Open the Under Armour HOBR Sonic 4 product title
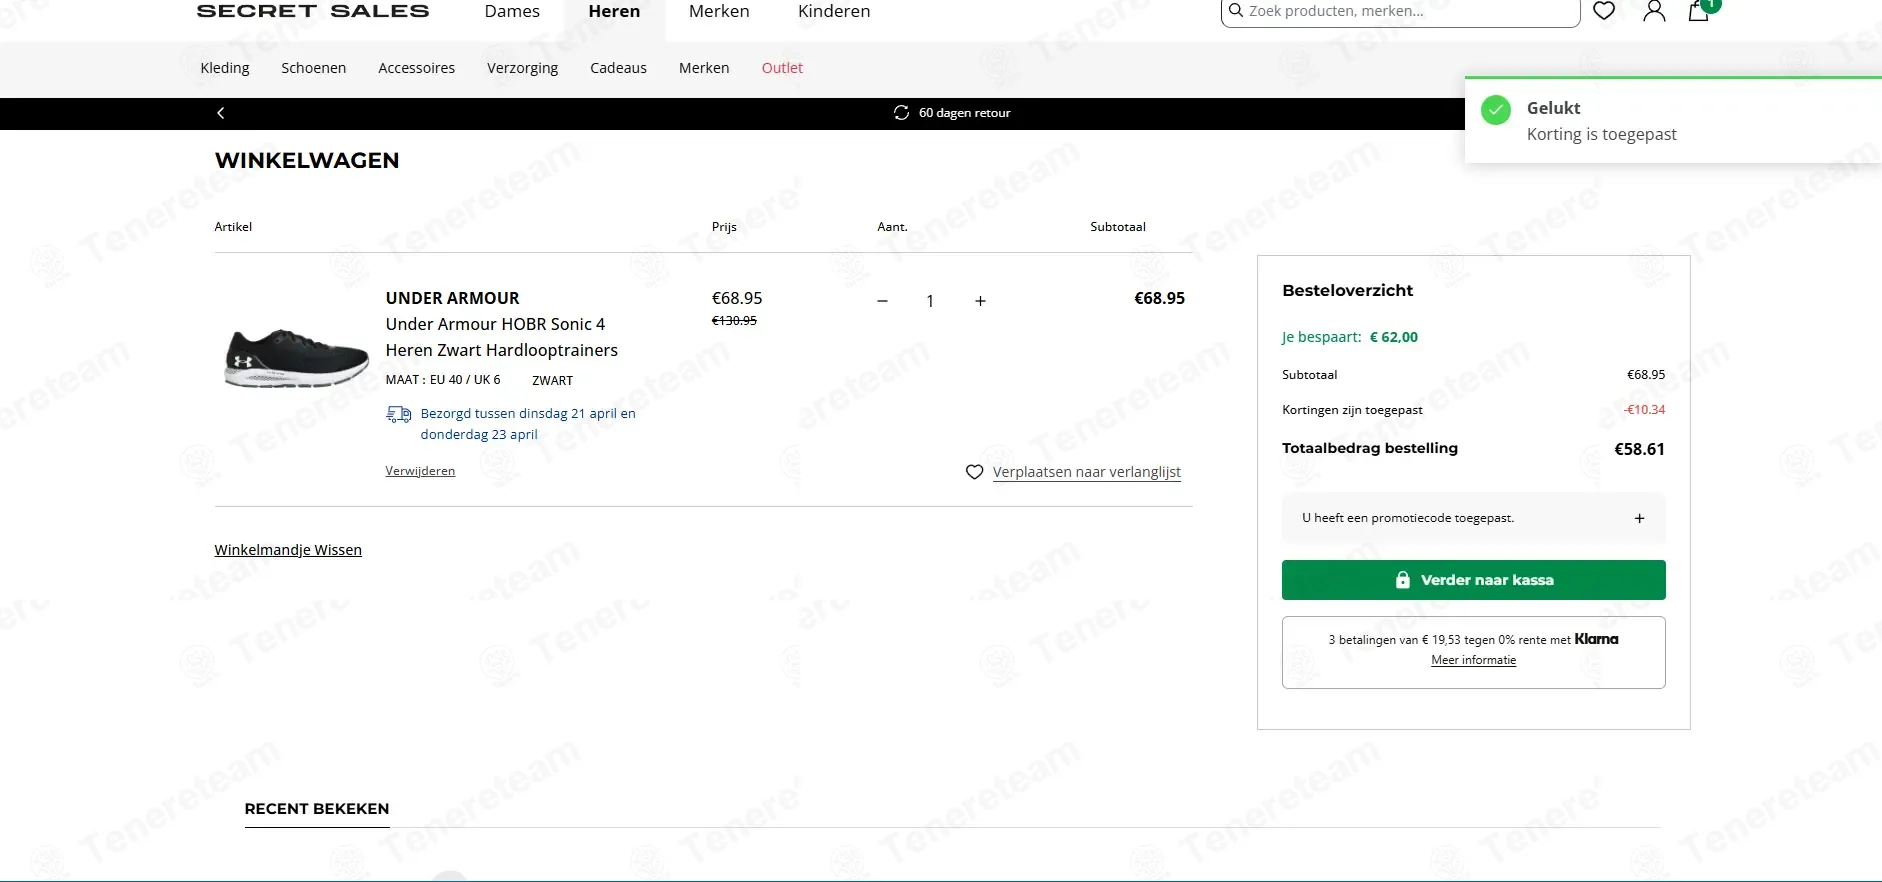The height and width of the screenshot is (882, 1882). pyautogui.click(x=502, y=337)
